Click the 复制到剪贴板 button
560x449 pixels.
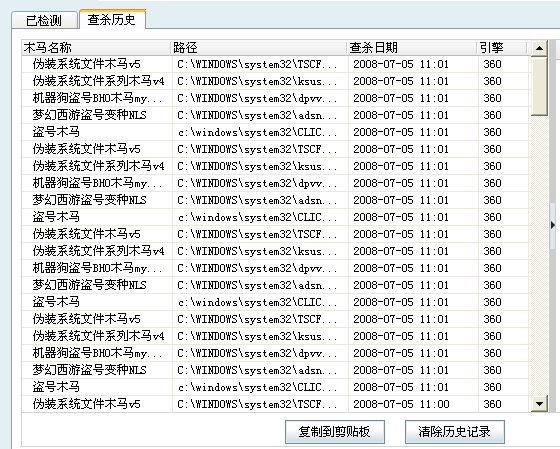point(335,432)
